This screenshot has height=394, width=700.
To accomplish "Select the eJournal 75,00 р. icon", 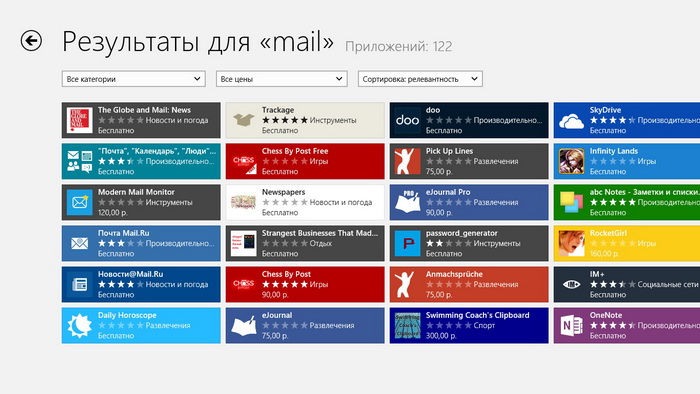I will [243, 325].
